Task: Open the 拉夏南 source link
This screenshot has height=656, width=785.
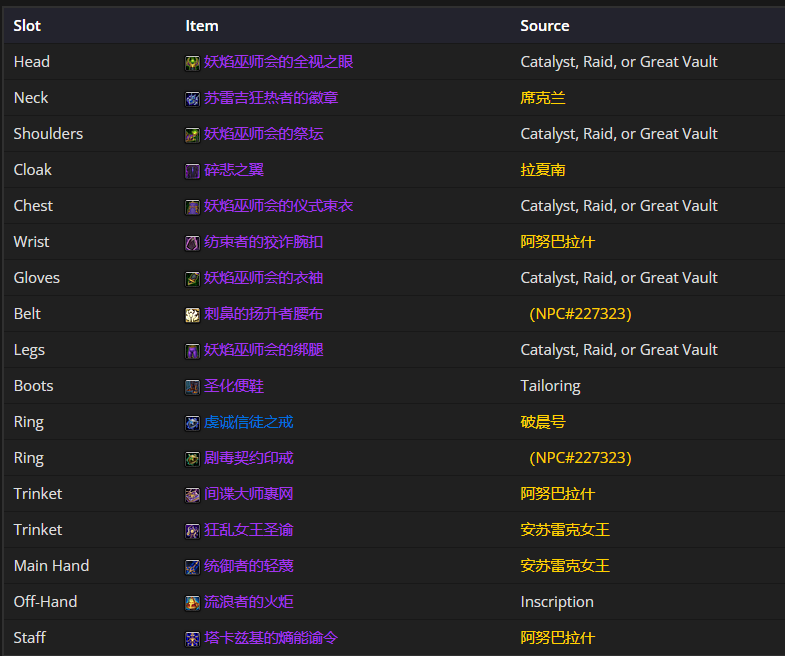Action: point(543,170)
